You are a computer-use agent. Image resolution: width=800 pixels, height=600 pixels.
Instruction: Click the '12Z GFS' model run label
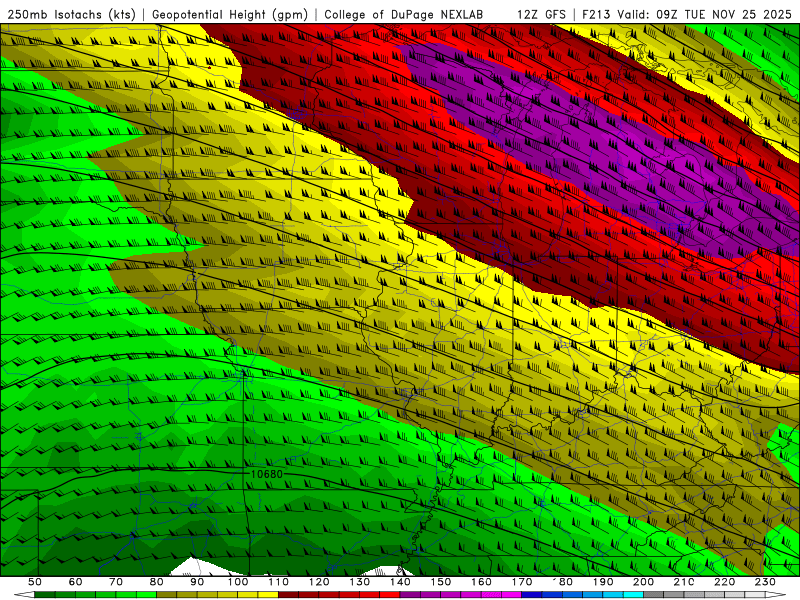[x=541, y=15]
